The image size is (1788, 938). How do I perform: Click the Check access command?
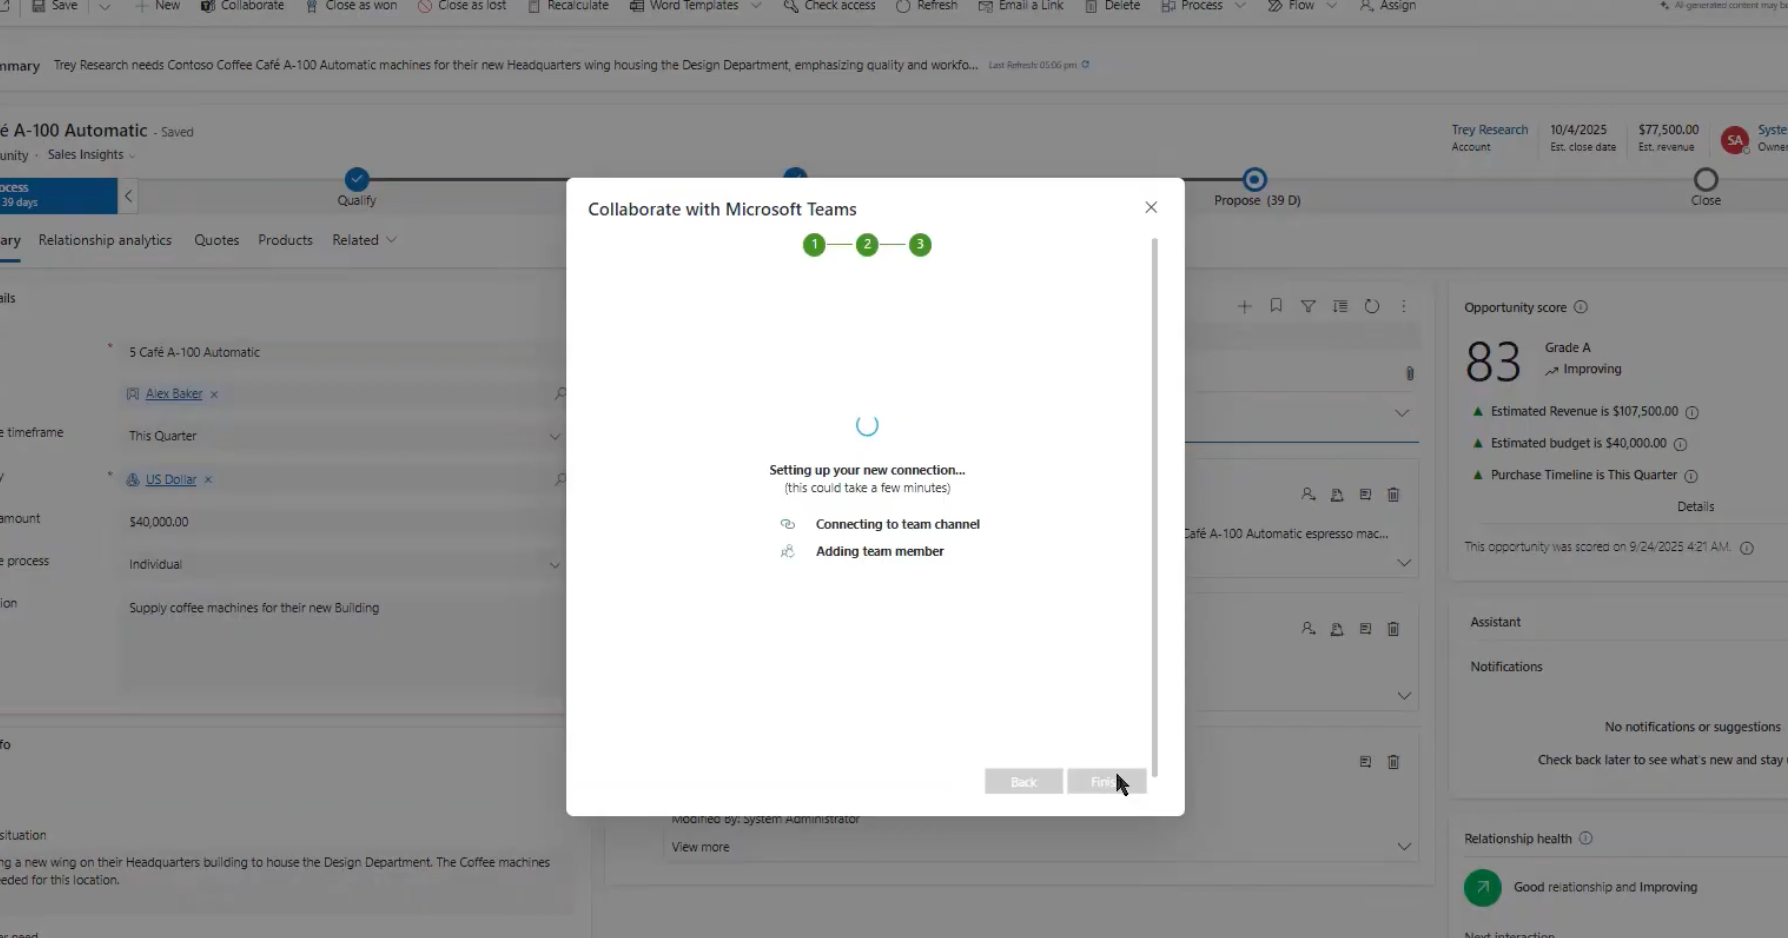click(830, 6)
